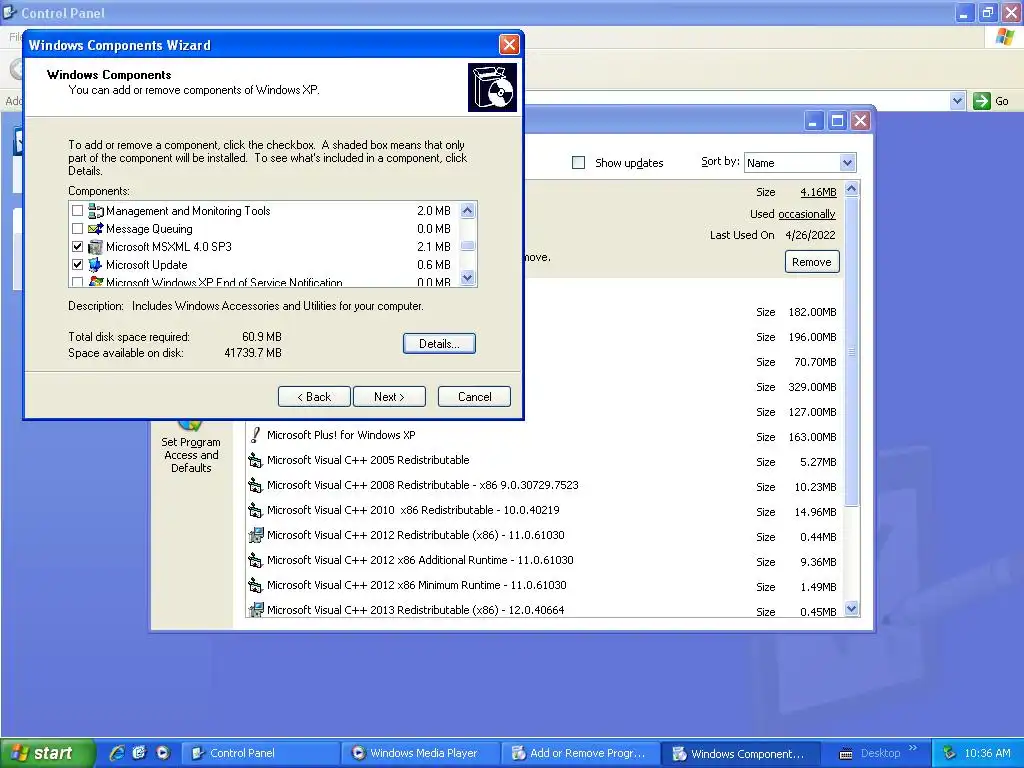1024x768 pixels.
Task: Click the 'occasionally' usage link
Action: click(x=807, y=214)
